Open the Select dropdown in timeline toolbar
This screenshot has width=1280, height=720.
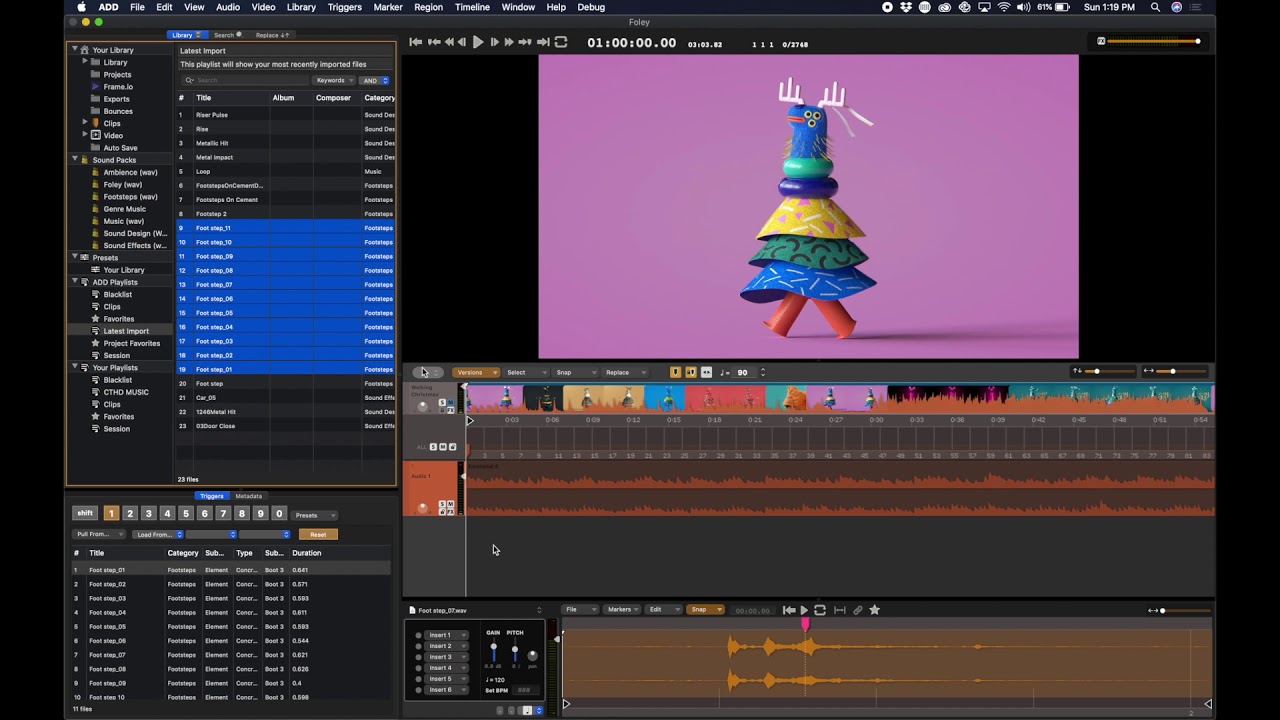click(x=525, y=373)
